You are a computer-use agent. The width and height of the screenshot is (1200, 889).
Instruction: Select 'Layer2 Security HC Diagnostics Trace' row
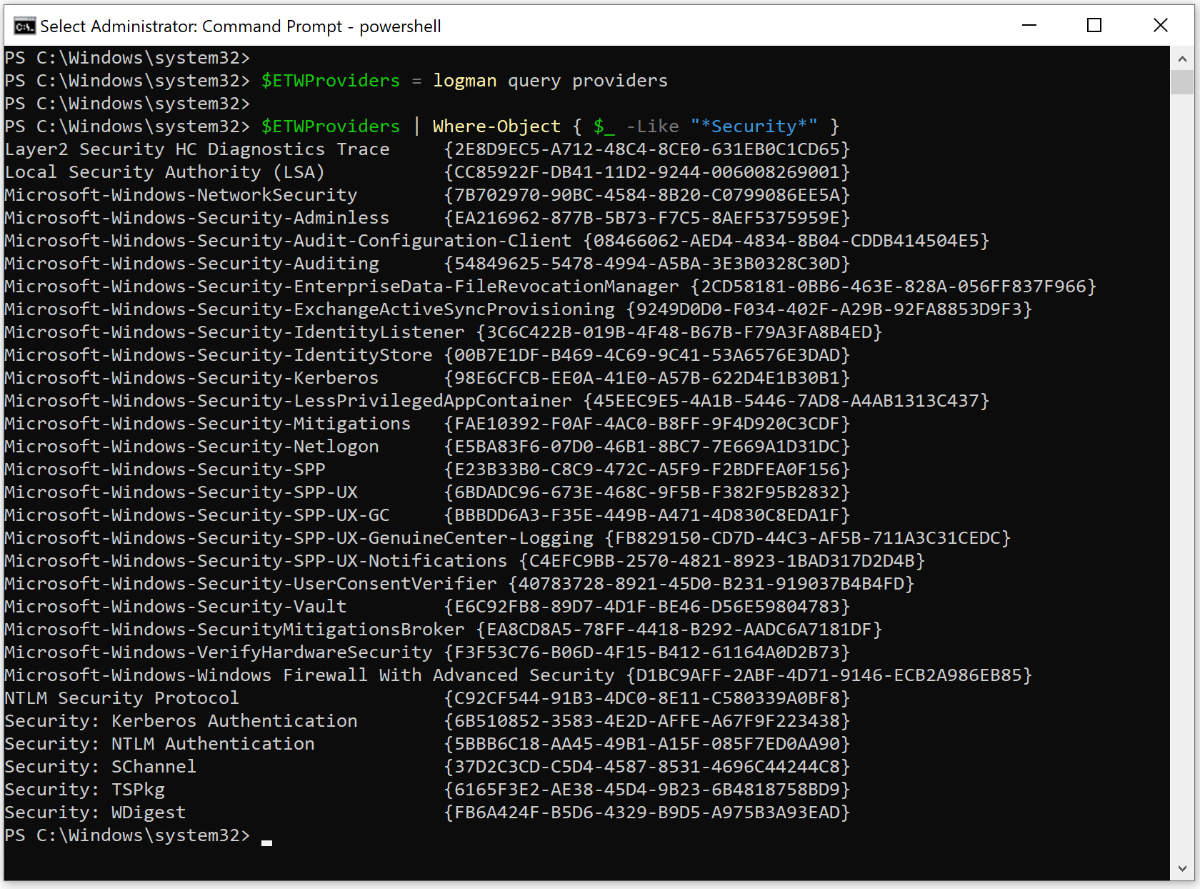coord(428,149)
